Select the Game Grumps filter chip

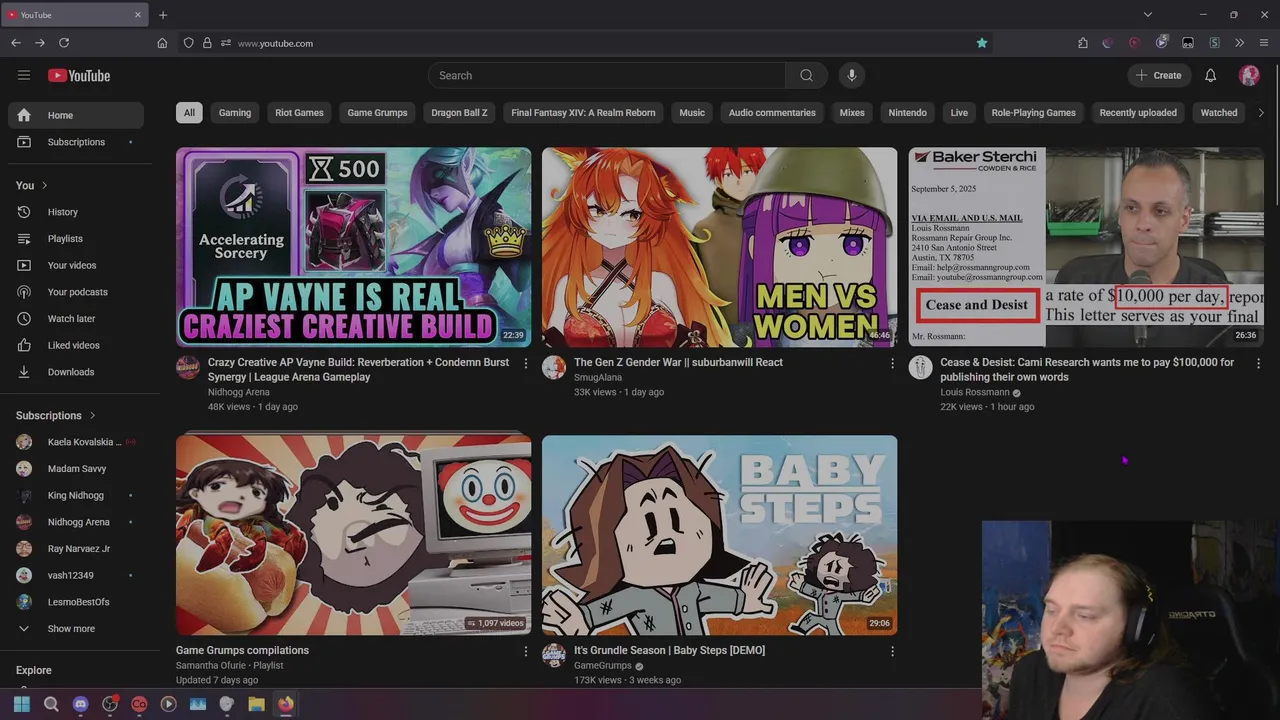377,113
